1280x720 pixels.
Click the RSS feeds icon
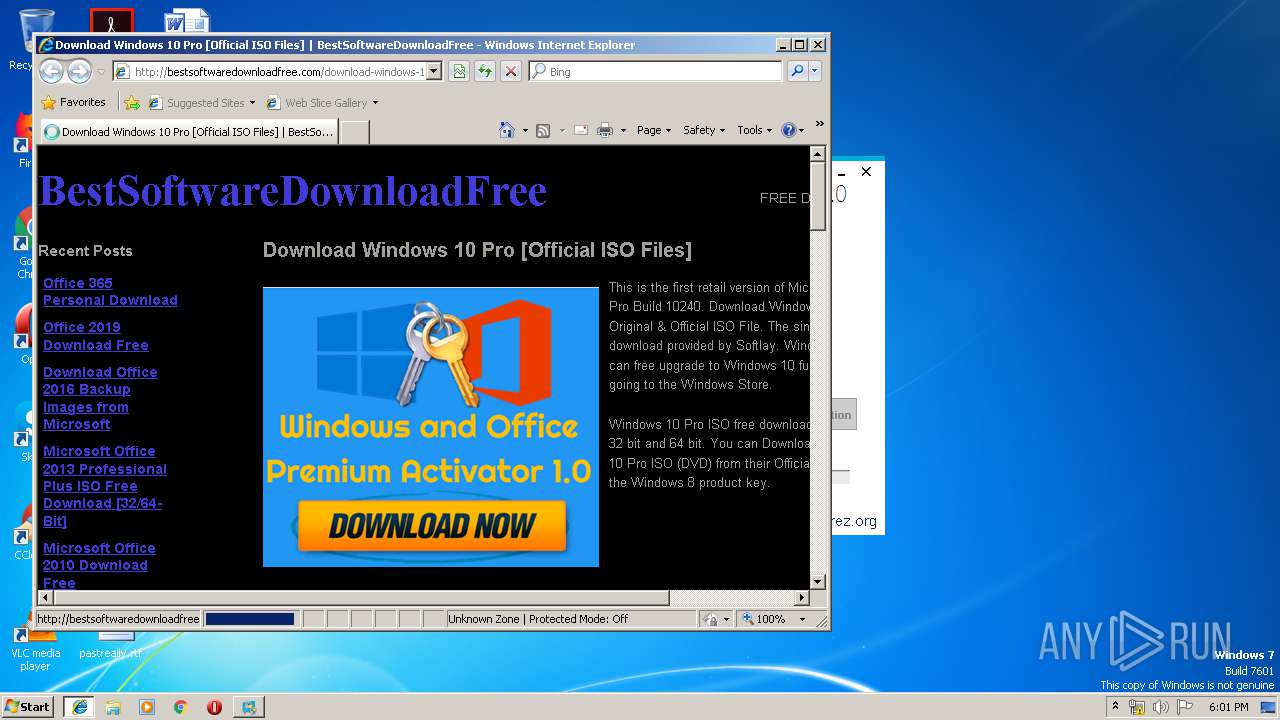pos(543,130)
